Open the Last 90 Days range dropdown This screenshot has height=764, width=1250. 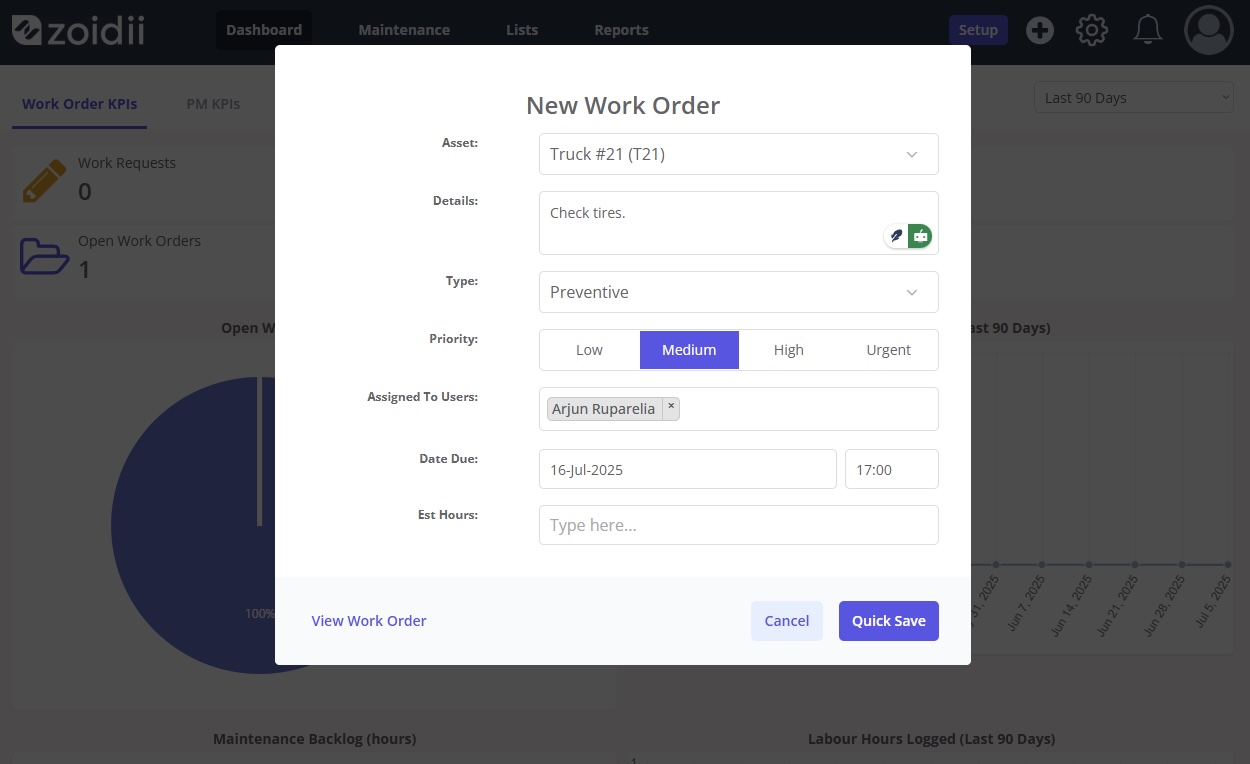click(1134, 98)
